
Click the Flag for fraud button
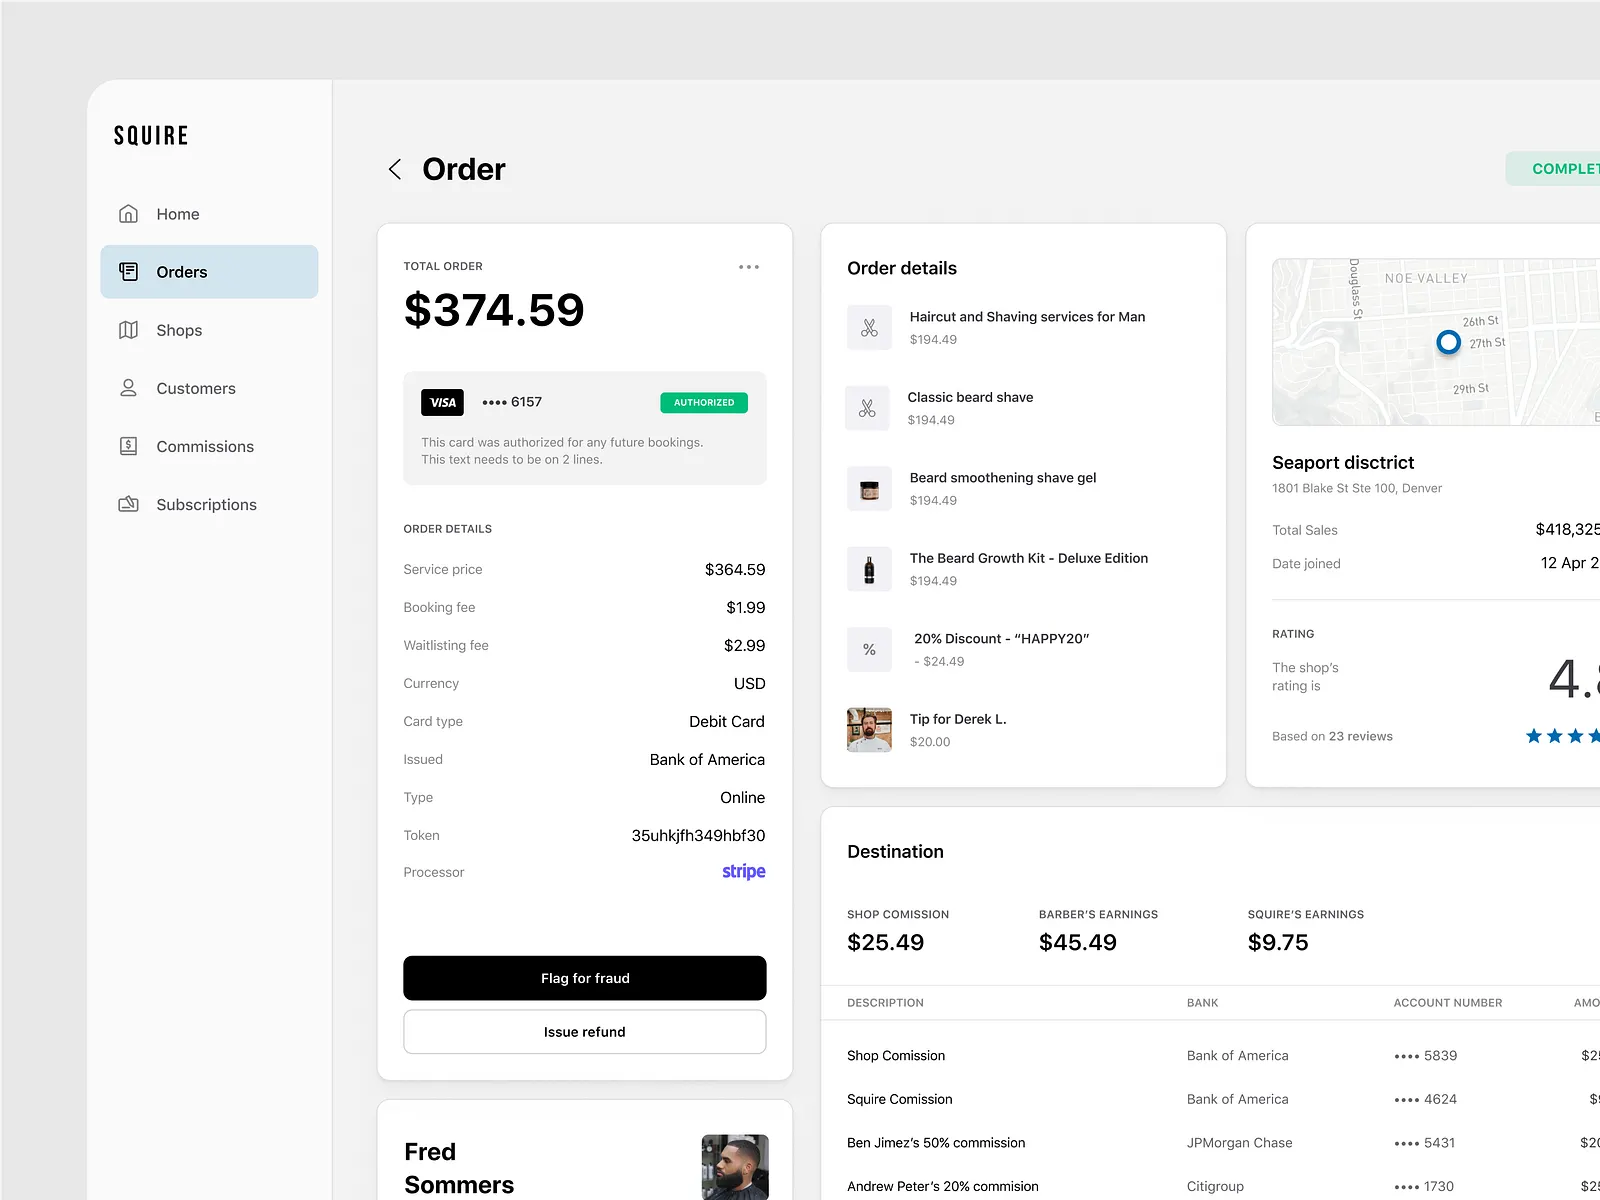pyautogui.click(x=585, y=978)
